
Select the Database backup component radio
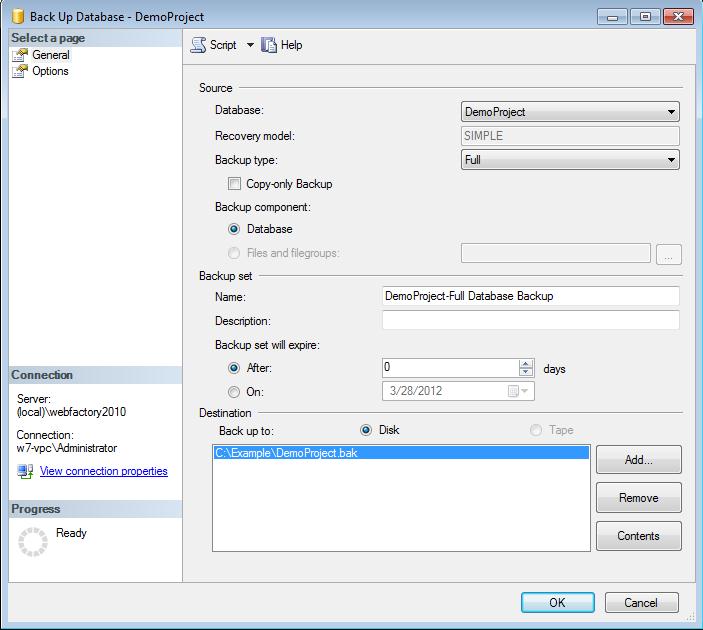(x=235, y=229)
